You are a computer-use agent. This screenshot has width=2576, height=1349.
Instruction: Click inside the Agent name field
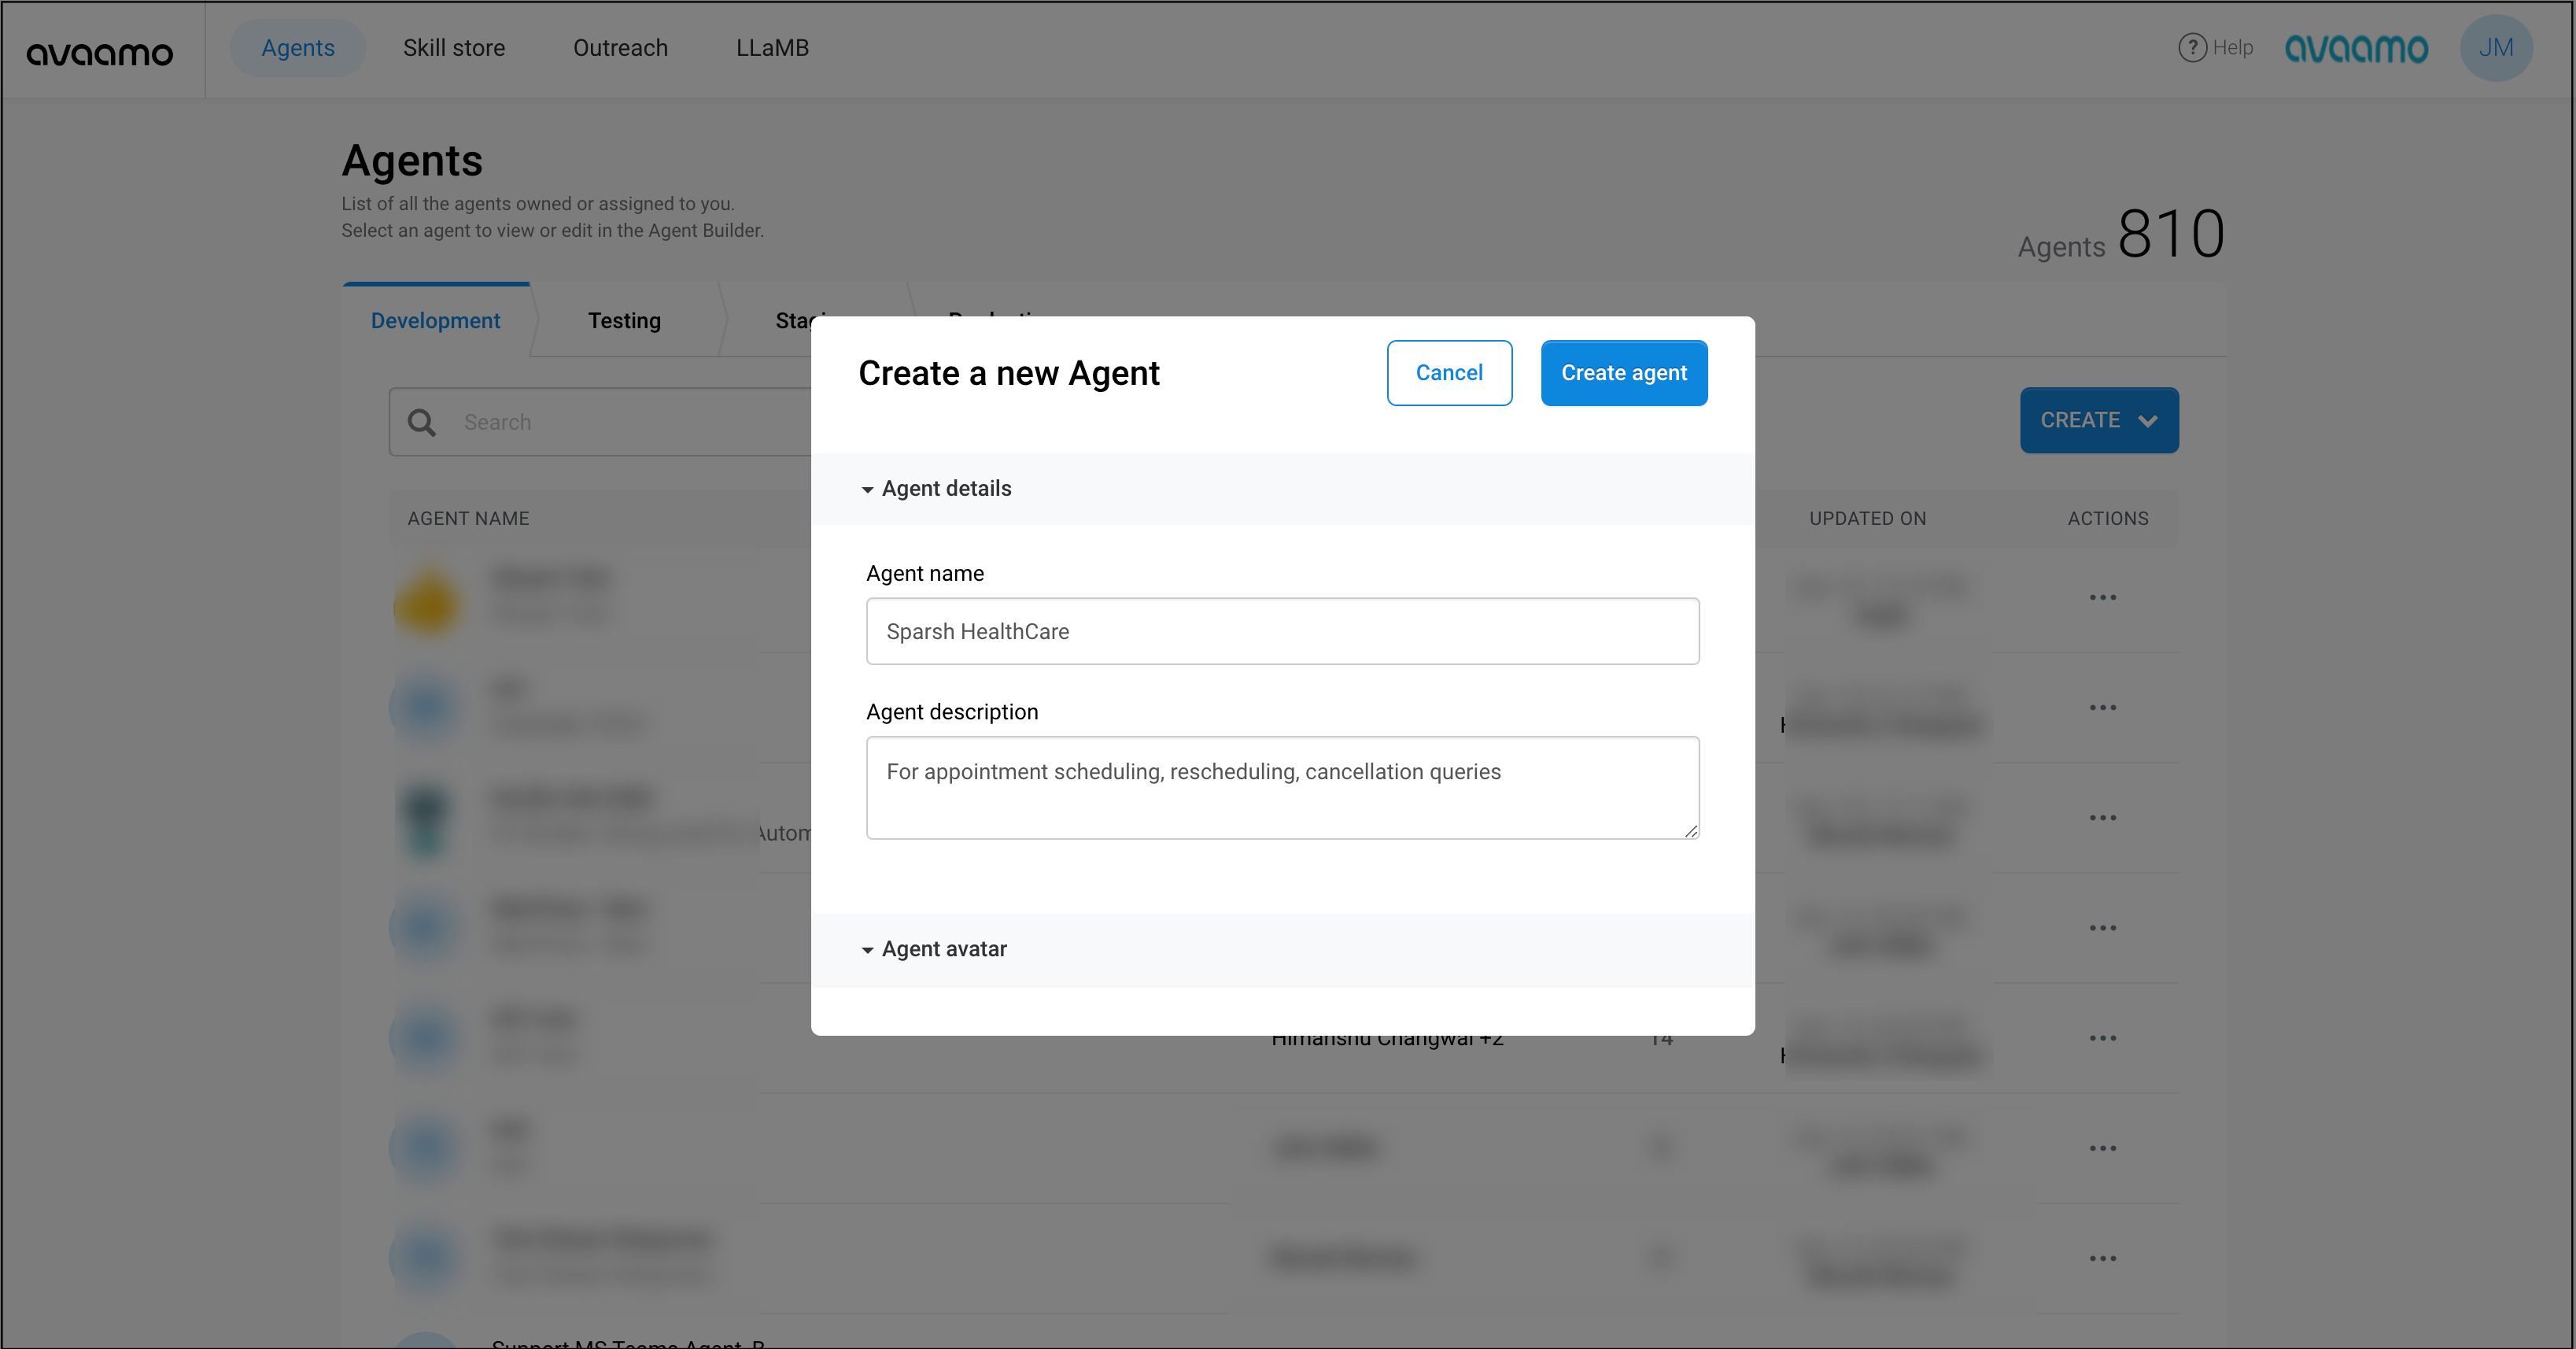pos(1282,631)
